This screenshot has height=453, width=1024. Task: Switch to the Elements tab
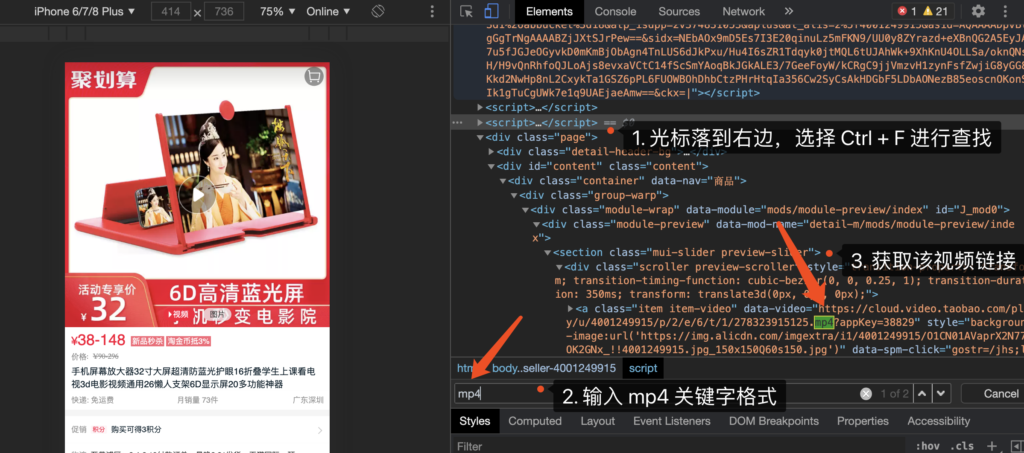pyautogui.click(x=549, y=11)
